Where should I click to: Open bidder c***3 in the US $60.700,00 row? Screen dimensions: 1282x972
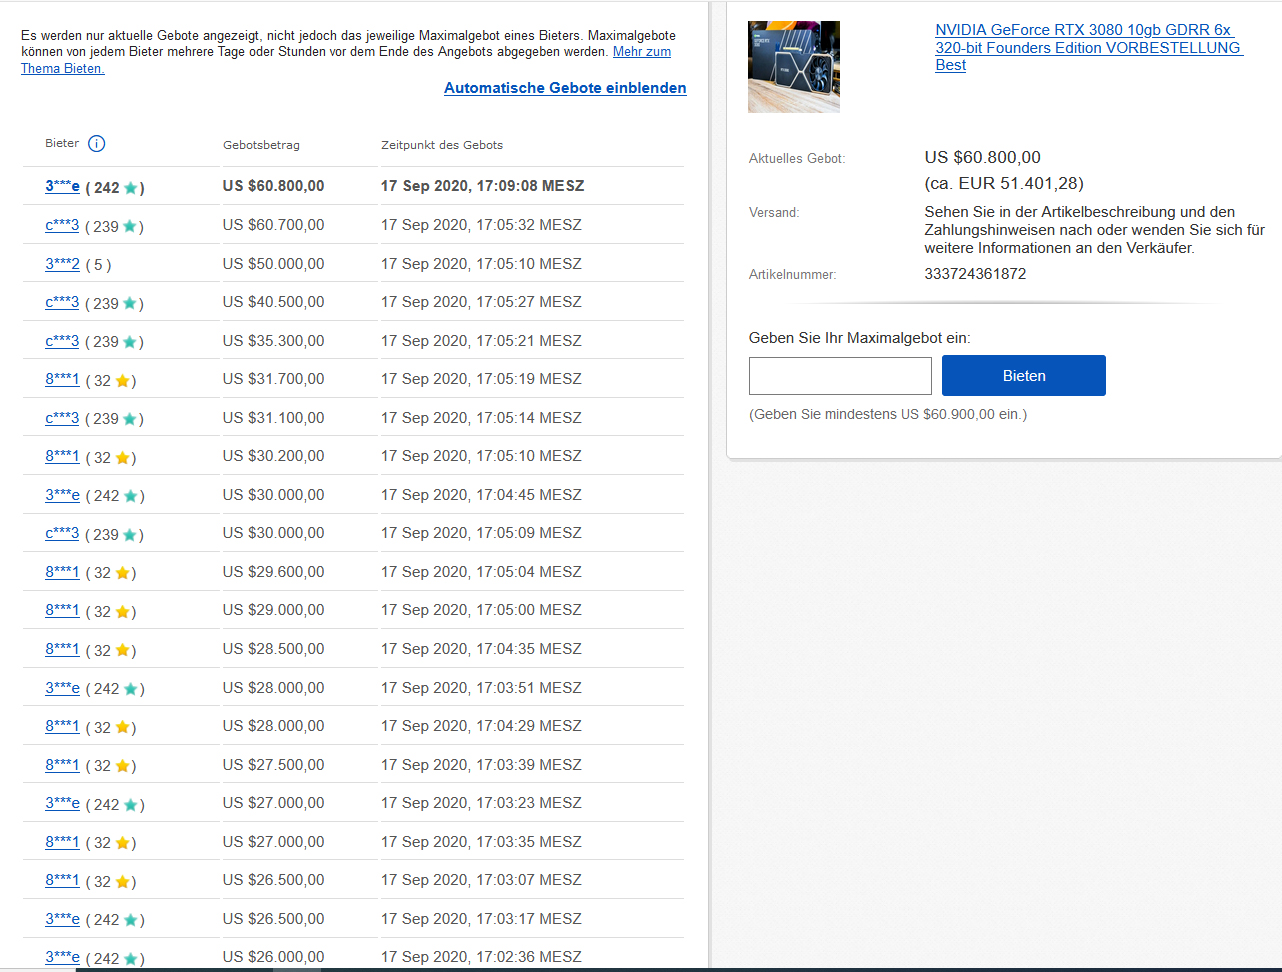point(62,225)
